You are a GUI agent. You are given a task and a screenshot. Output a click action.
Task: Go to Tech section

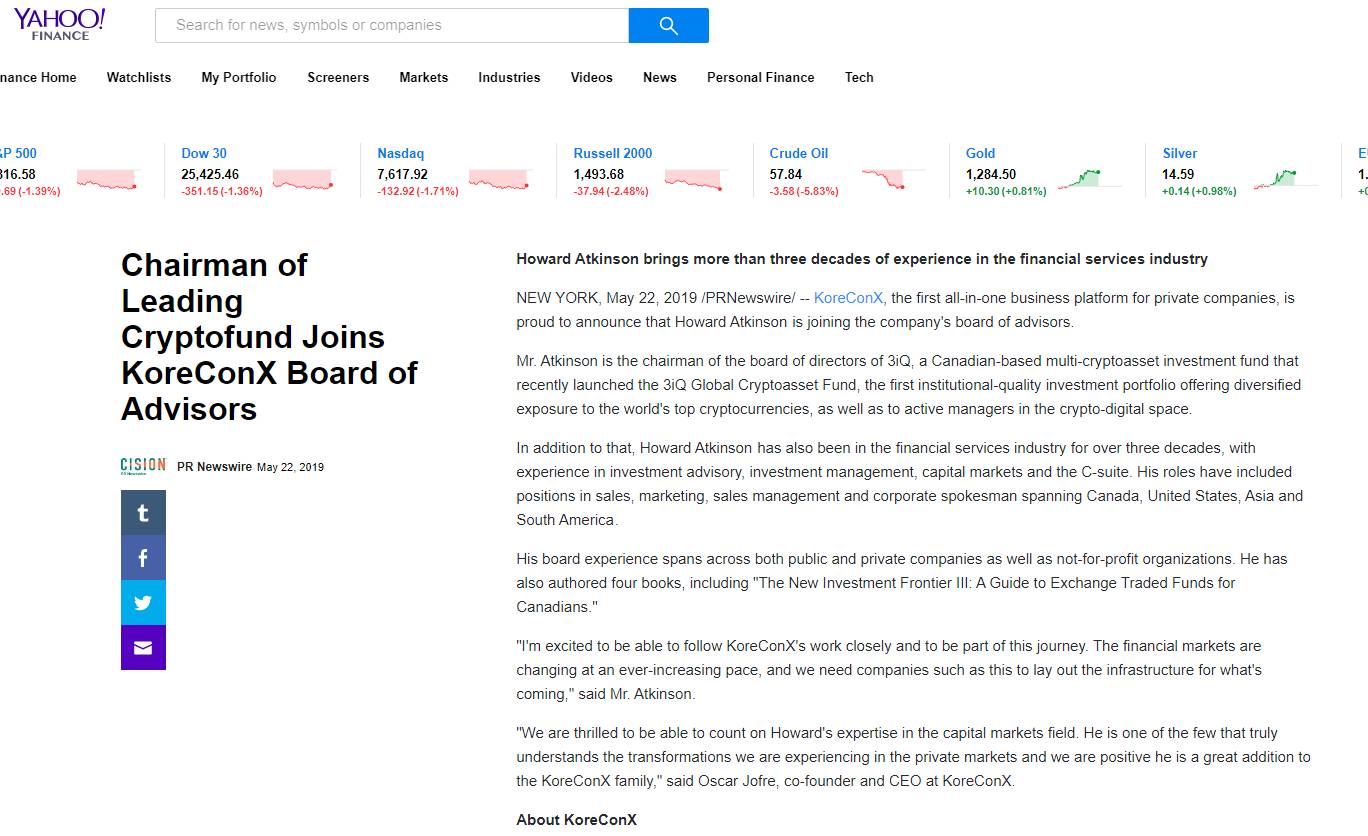pyautogui.click(x=859, y=77)
